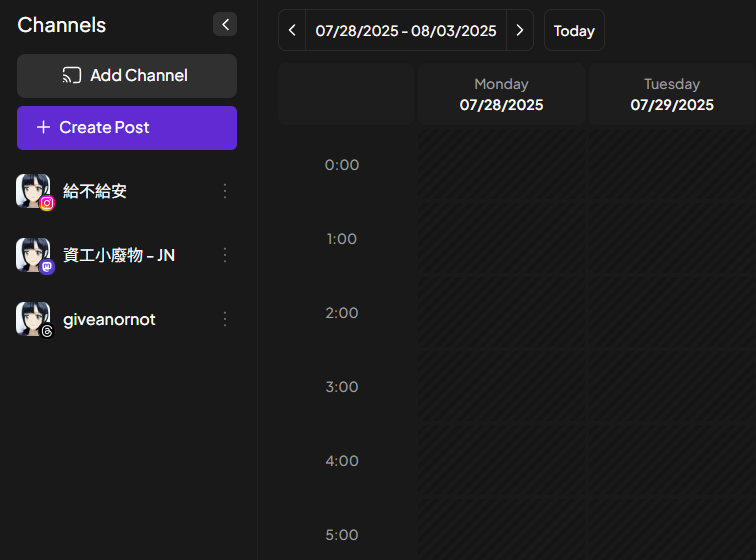Open options menu for 給不給安 channel
This screenshot has height=560, width=756.
(x=225, y=191)
